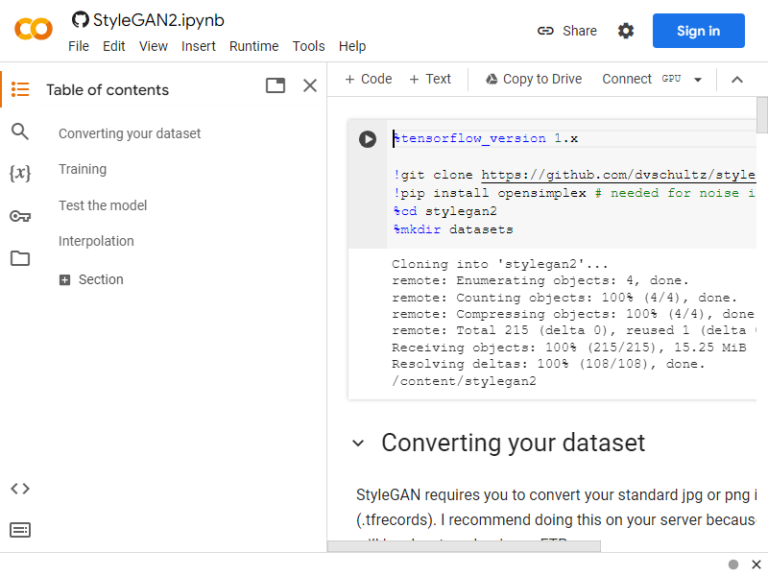Click the Sign in button

click(x=698, y=31)
